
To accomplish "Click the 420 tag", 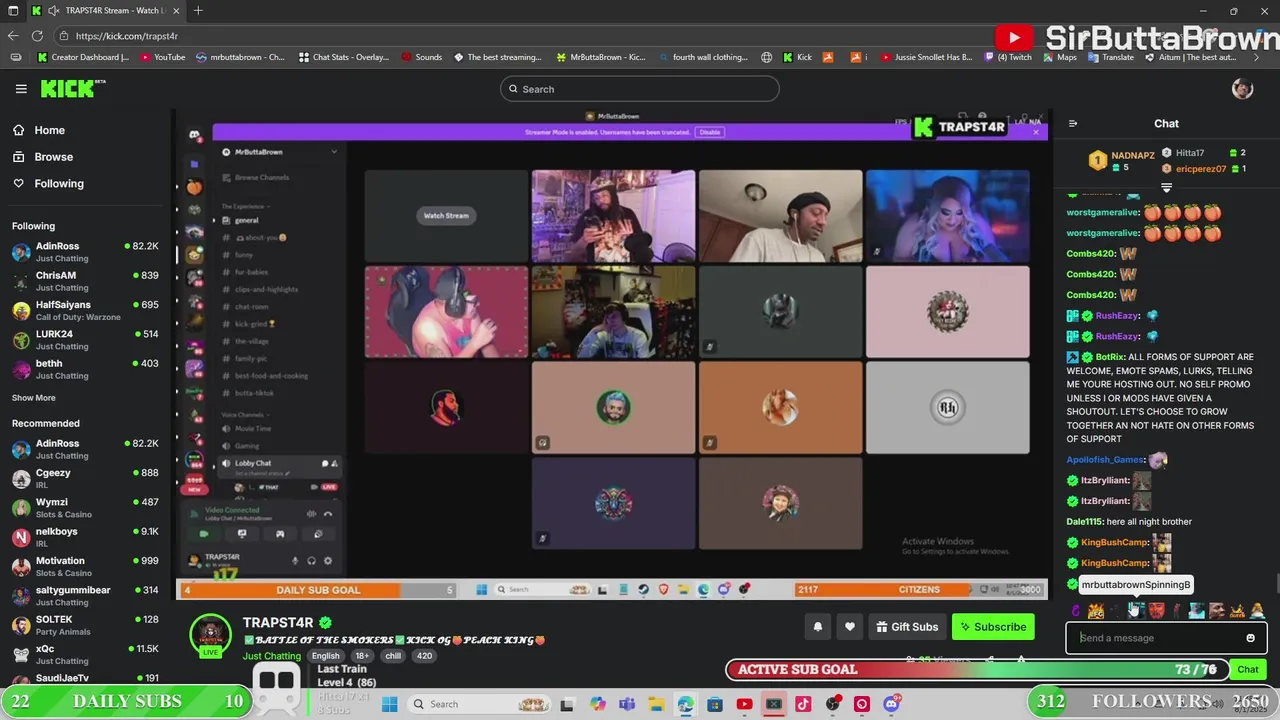I will point(424,656).
